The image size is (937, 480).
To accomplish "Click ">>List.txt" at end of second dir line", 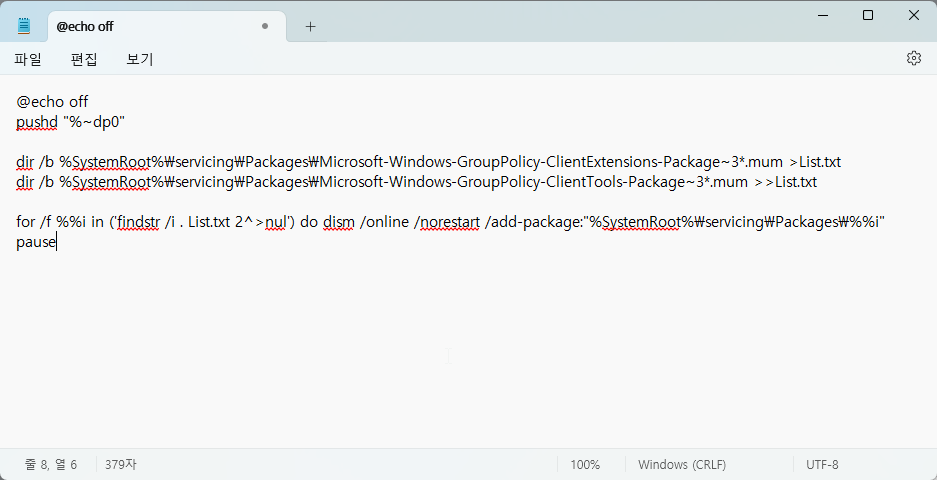I will [x=786, y=182].
